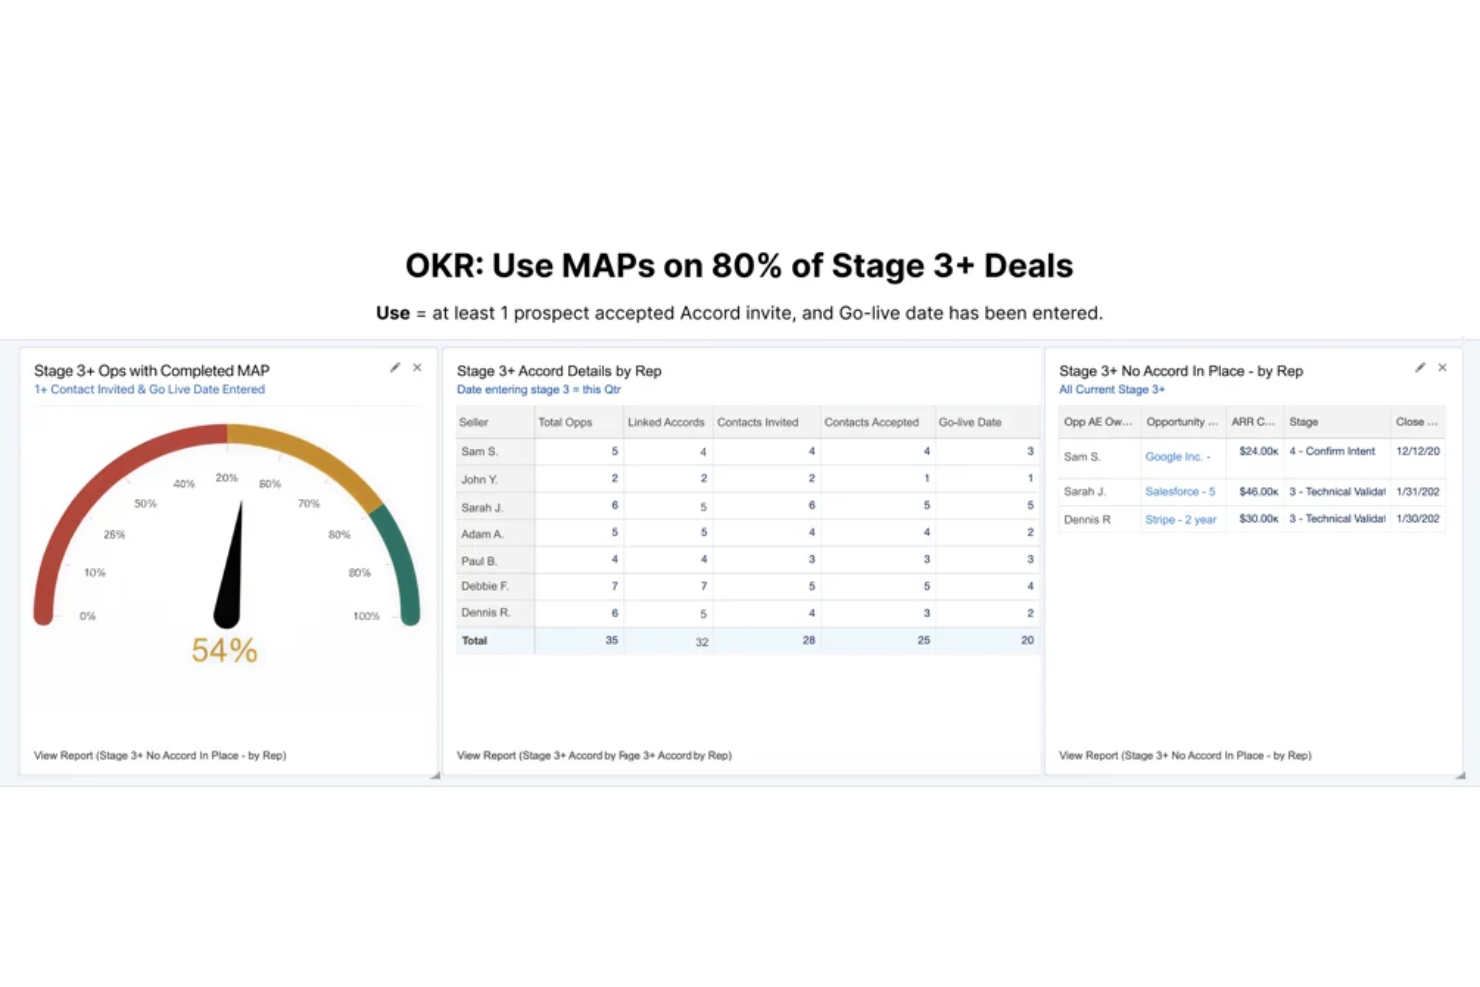The width and height of the screenshot is (1480, 987).
Task: Click the Go-live Date column header
Action: pyautogui.click(x=969, y=423)
